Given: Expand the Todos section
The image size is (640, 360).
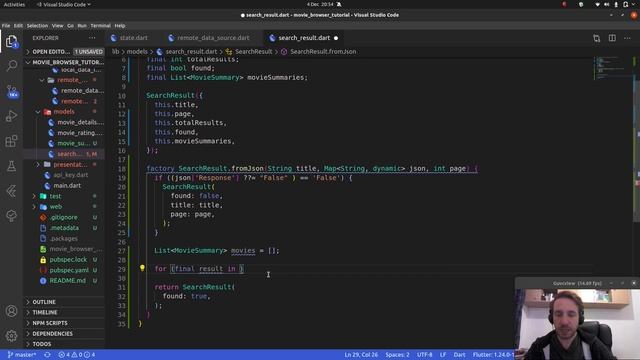Looking at the screenshot, I should click(64, 344).
